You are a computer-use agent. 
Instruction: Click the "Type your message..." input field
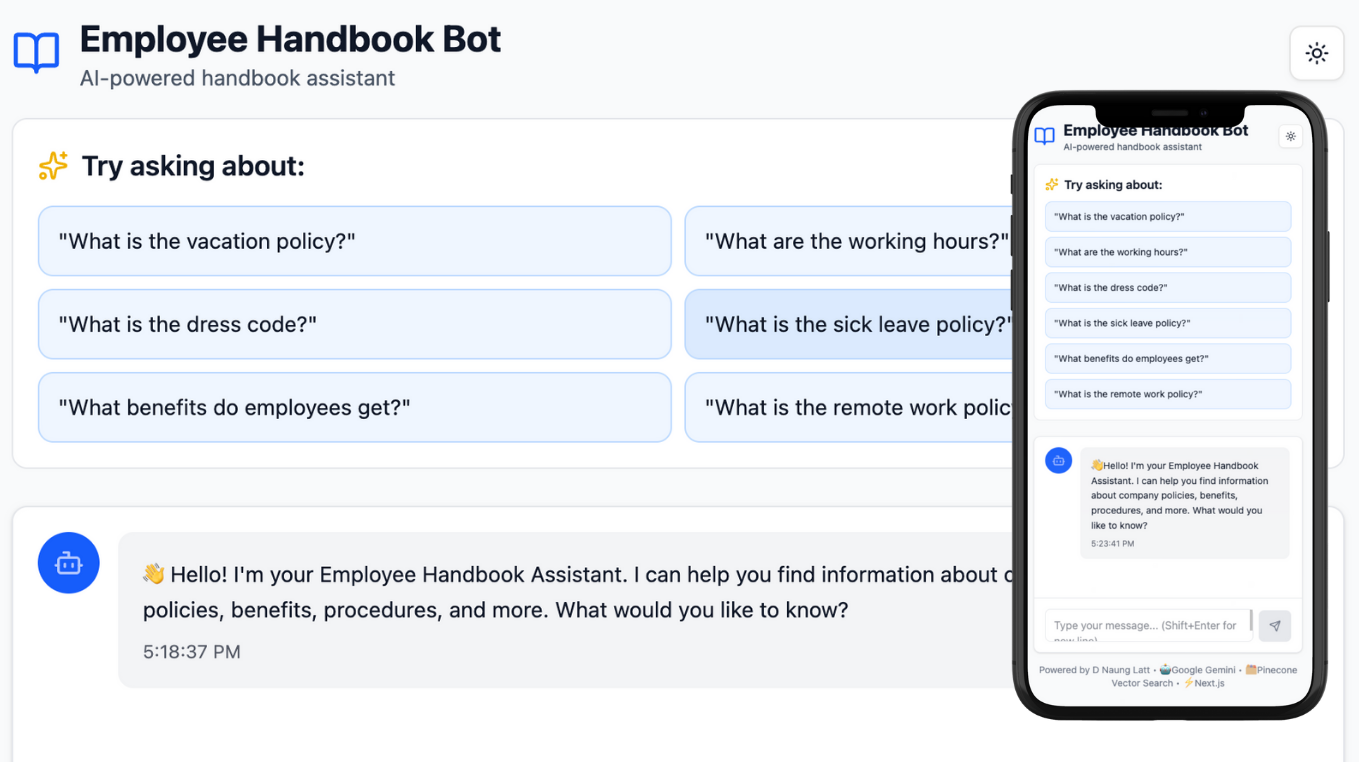point(1147,625)
